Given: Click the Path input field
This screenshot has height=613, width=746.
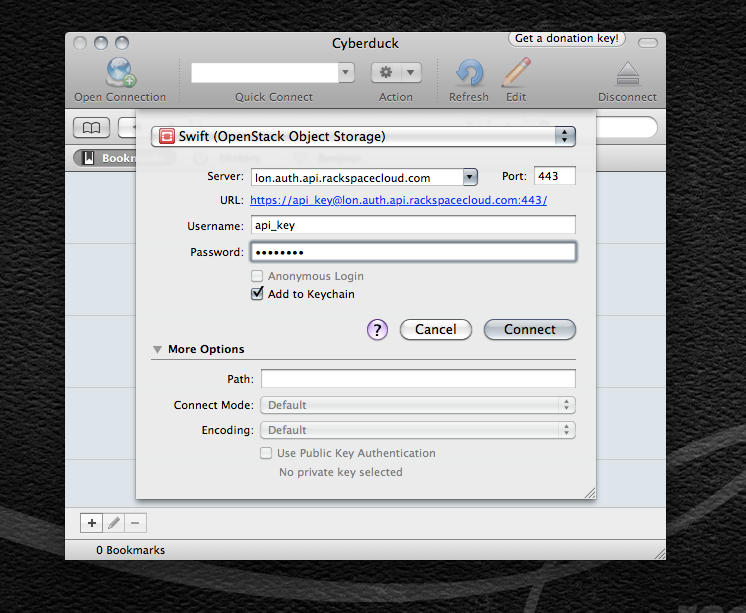Looking at the screenshot, I should [x=418, y=379].
